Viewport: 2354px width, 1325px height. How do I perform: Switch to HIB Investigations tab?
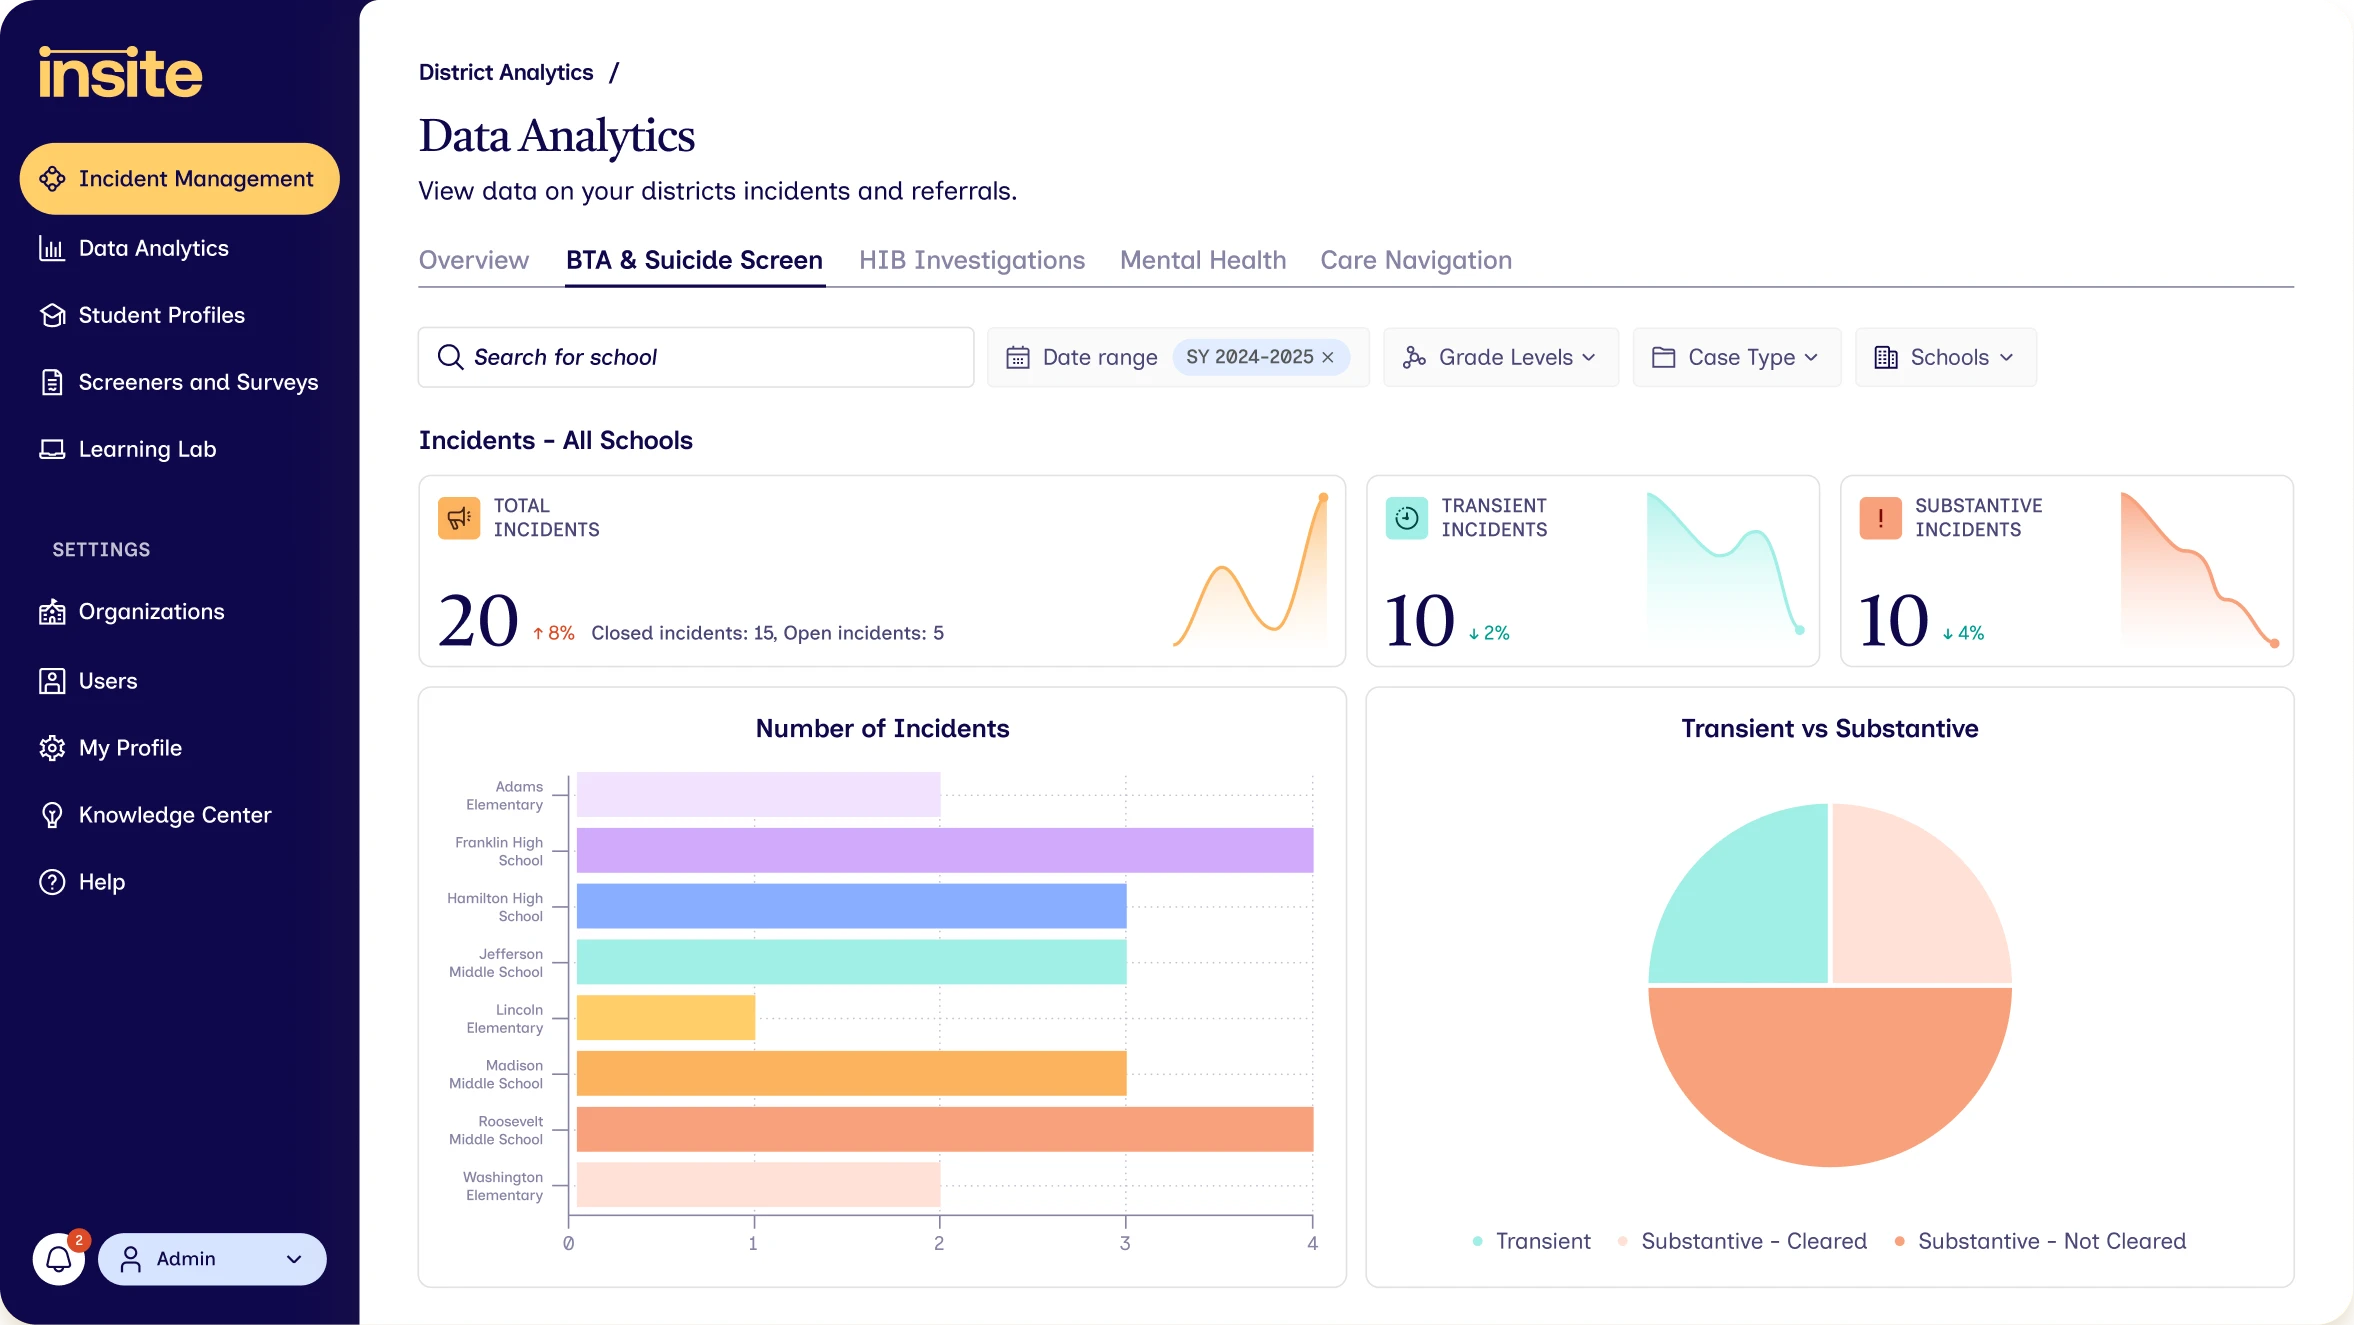click(972, 260)
